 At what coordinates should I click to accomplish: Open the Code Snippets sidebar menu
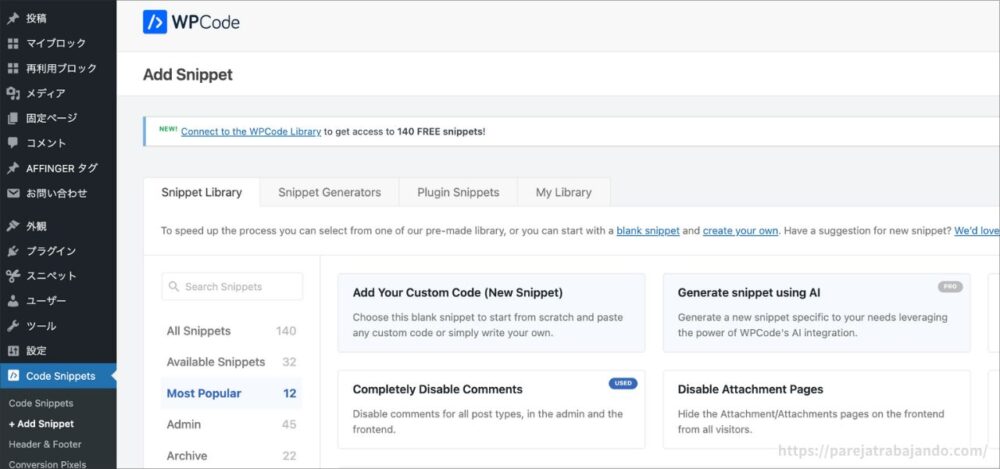point(58,376)
